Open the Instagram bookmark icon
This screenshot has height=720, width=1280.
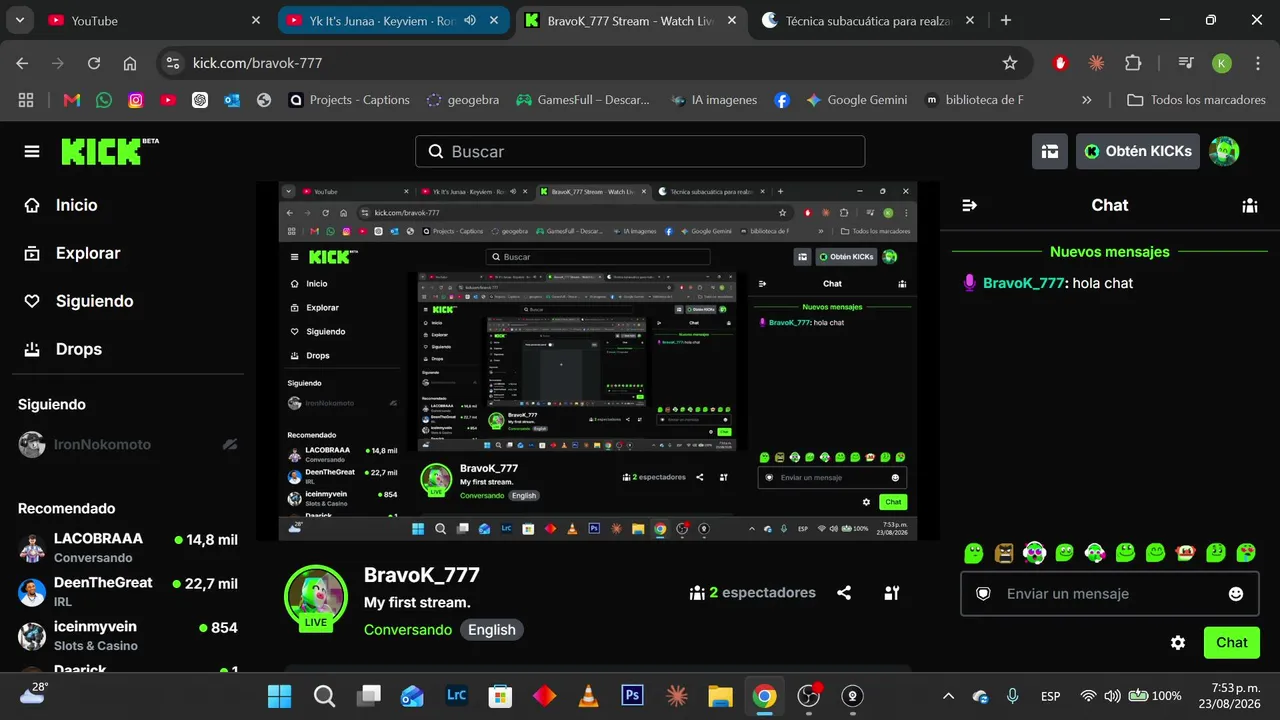(x=136, y=100)
